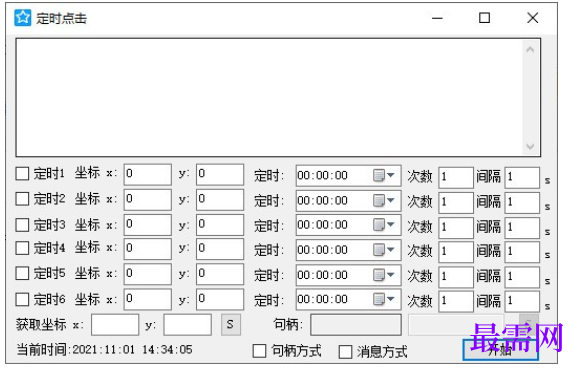Open the 定时5 time picker dropdown arrow

point(390,275)
